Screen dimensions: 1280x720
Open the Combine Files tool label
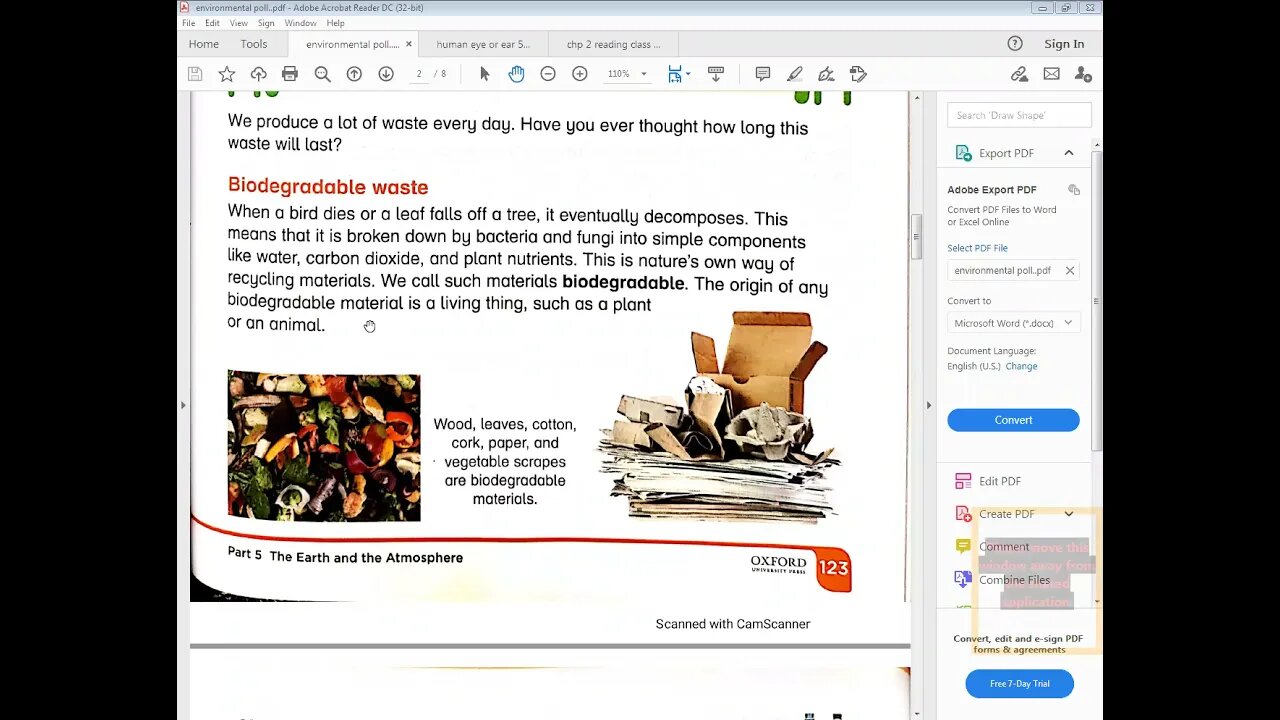pyautogui.click(x=1014, y=580)
